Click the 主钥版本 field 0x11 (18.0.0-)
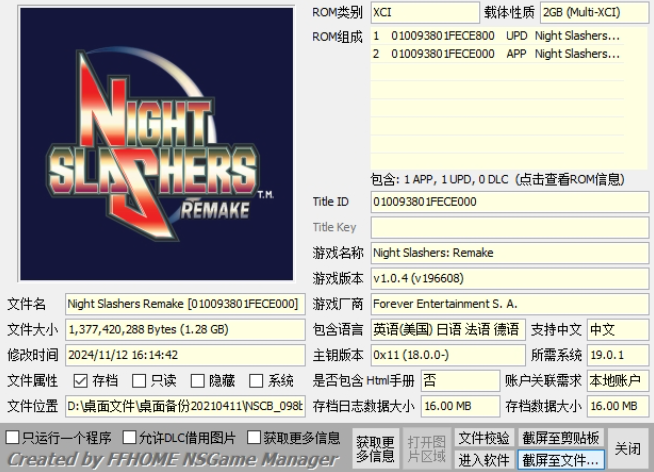This screenshot has height=472, width=654. click(x=448, y=355)
